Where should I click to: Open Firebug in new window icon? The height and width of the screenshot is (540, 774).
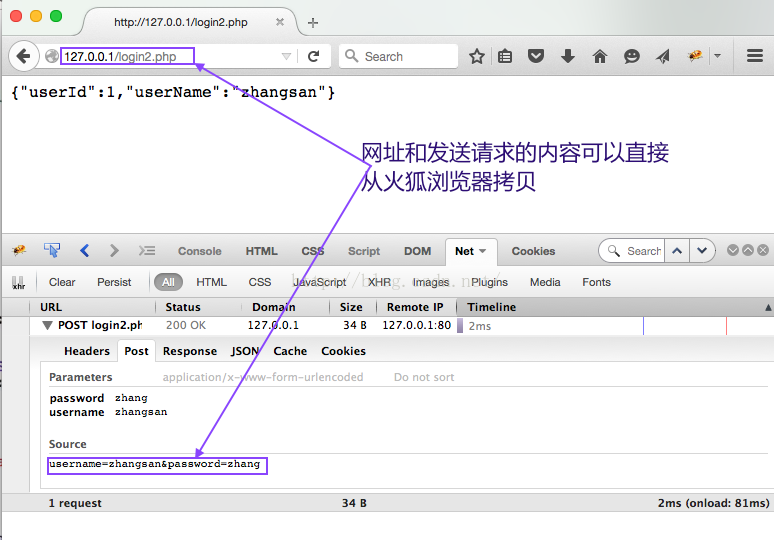pos(748,250)
